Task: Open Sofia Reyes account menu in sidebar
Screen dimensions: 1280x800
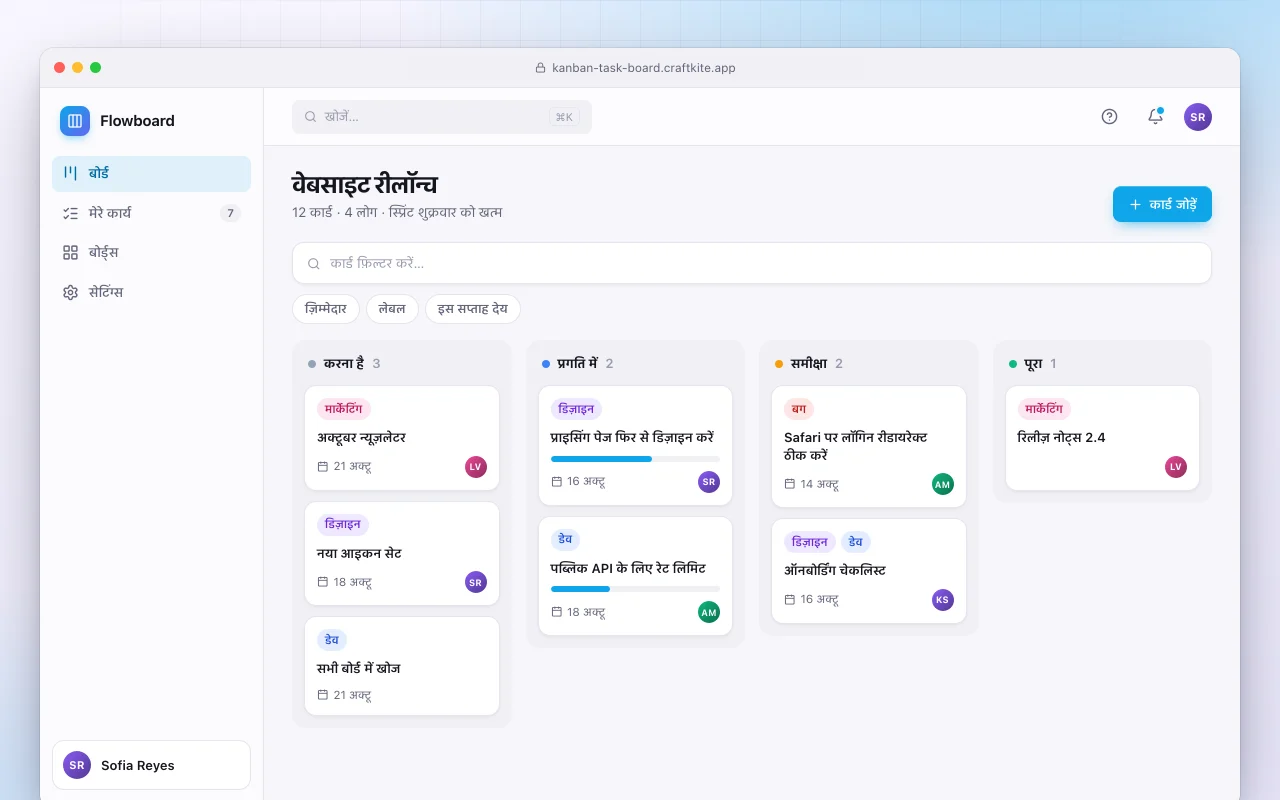Action: point(151,765)
